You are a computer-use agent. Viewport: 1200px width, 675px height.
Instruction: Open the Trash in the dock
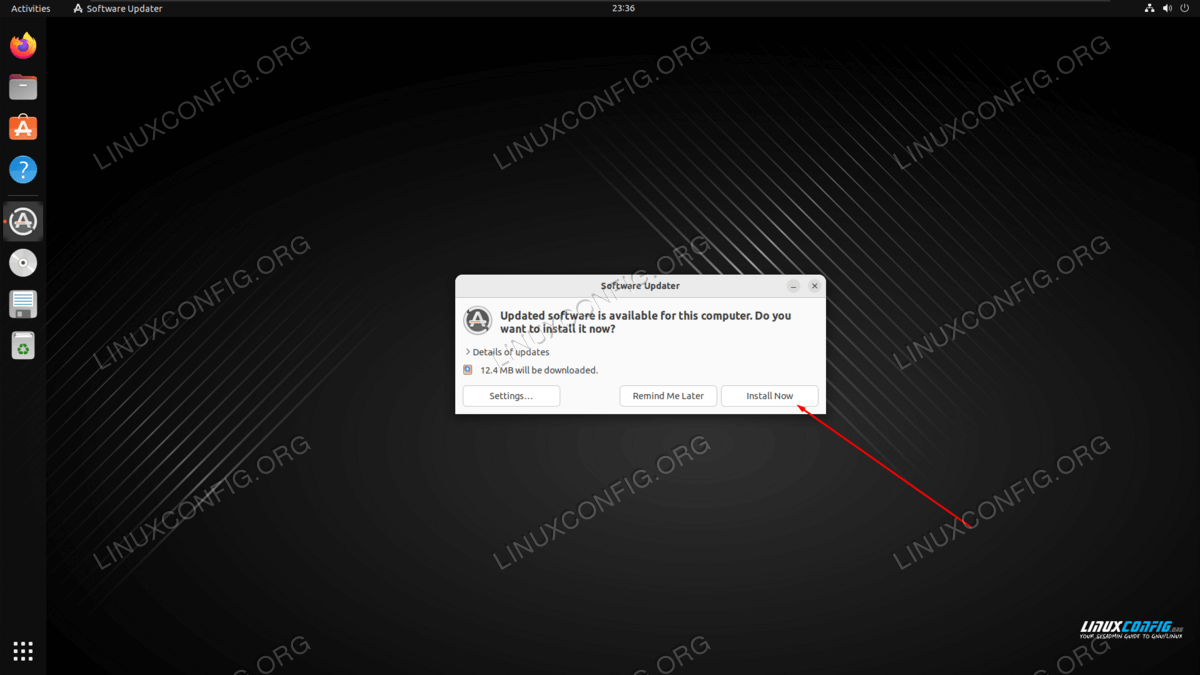(x=23, y=346)
